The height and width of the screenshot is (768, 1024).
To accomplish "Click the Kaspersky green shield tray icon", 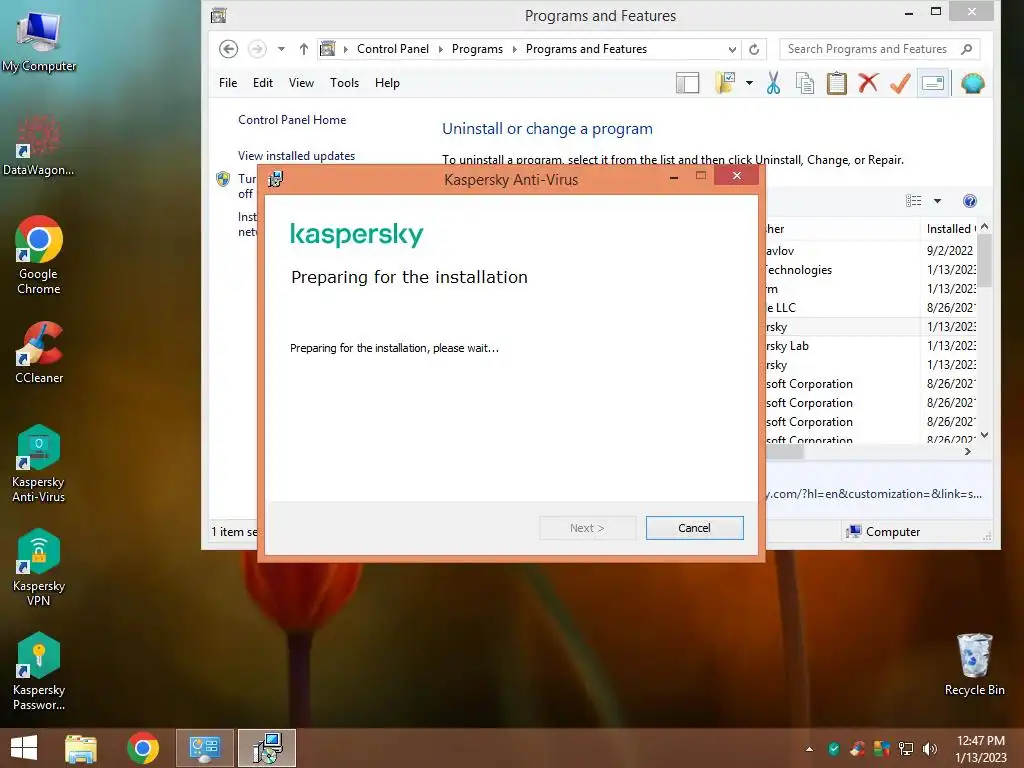I will click(x=834, y=749).
